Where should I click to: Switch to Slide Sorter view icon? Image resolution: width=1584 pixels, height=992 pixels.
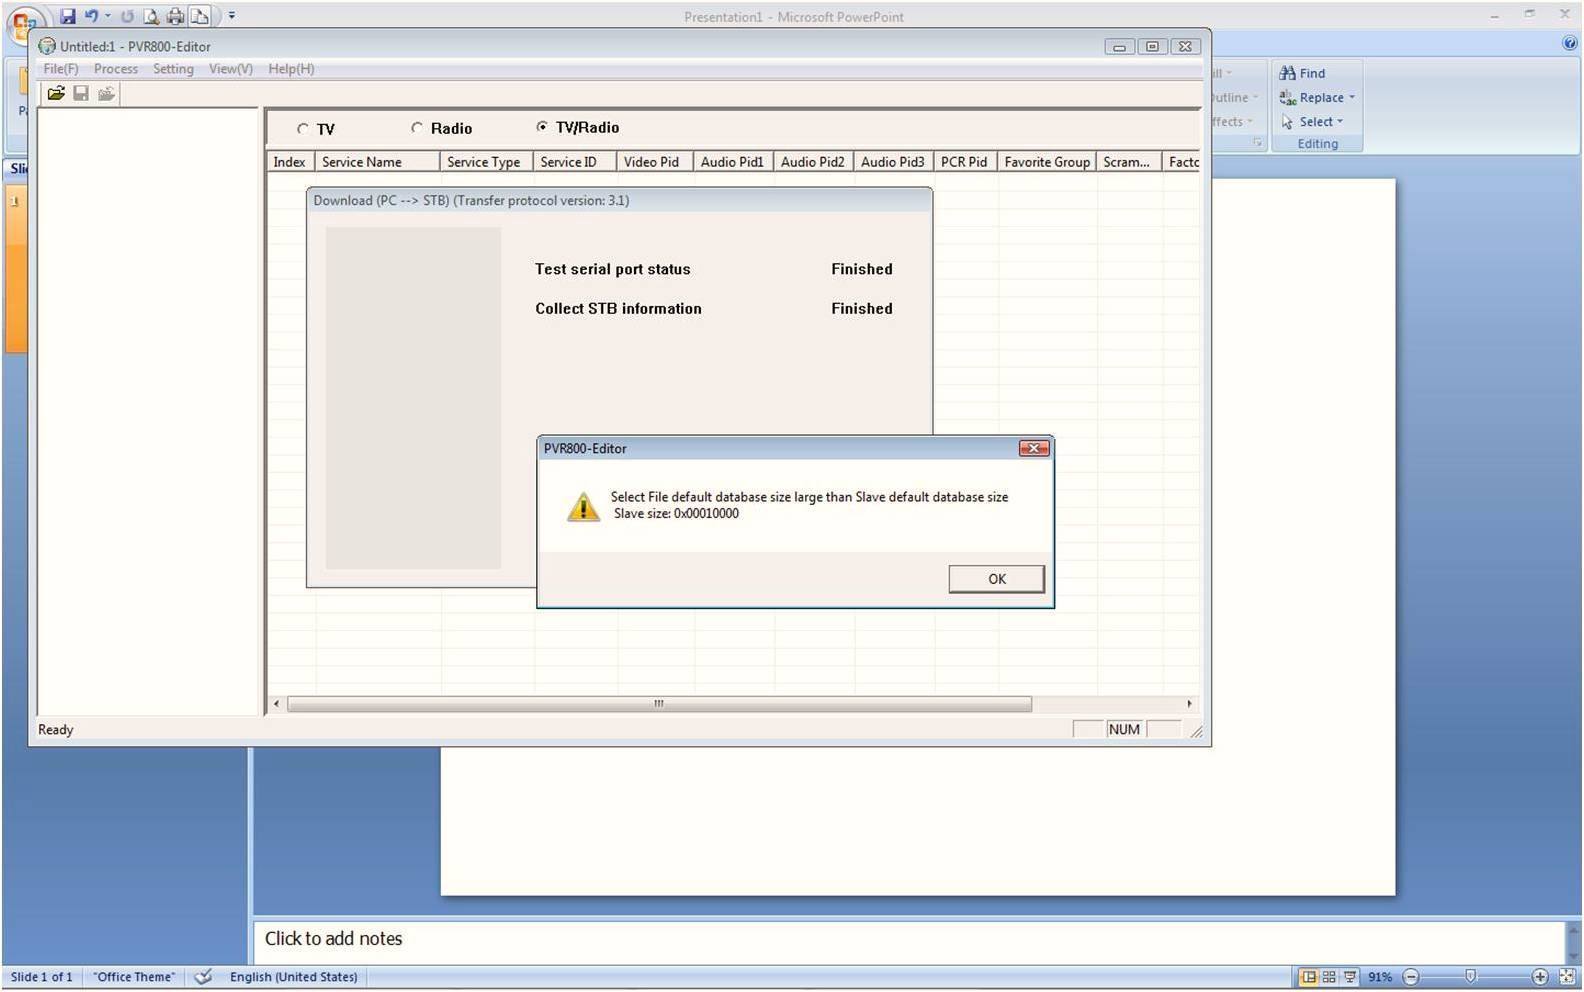(x=1329, y=977)
